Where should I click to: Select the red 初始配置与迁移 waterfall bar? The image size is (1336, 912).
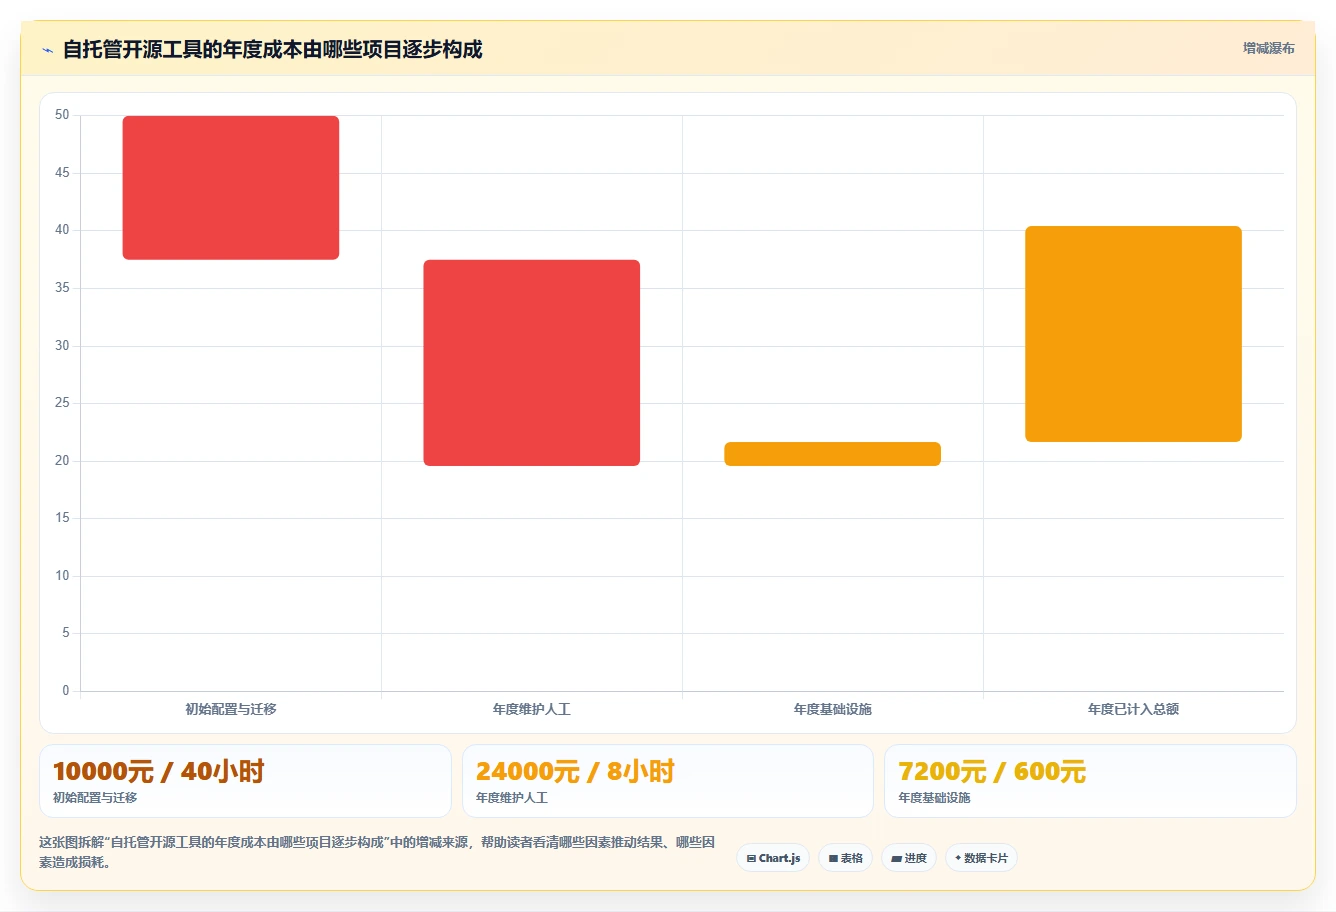pos(231,188)
